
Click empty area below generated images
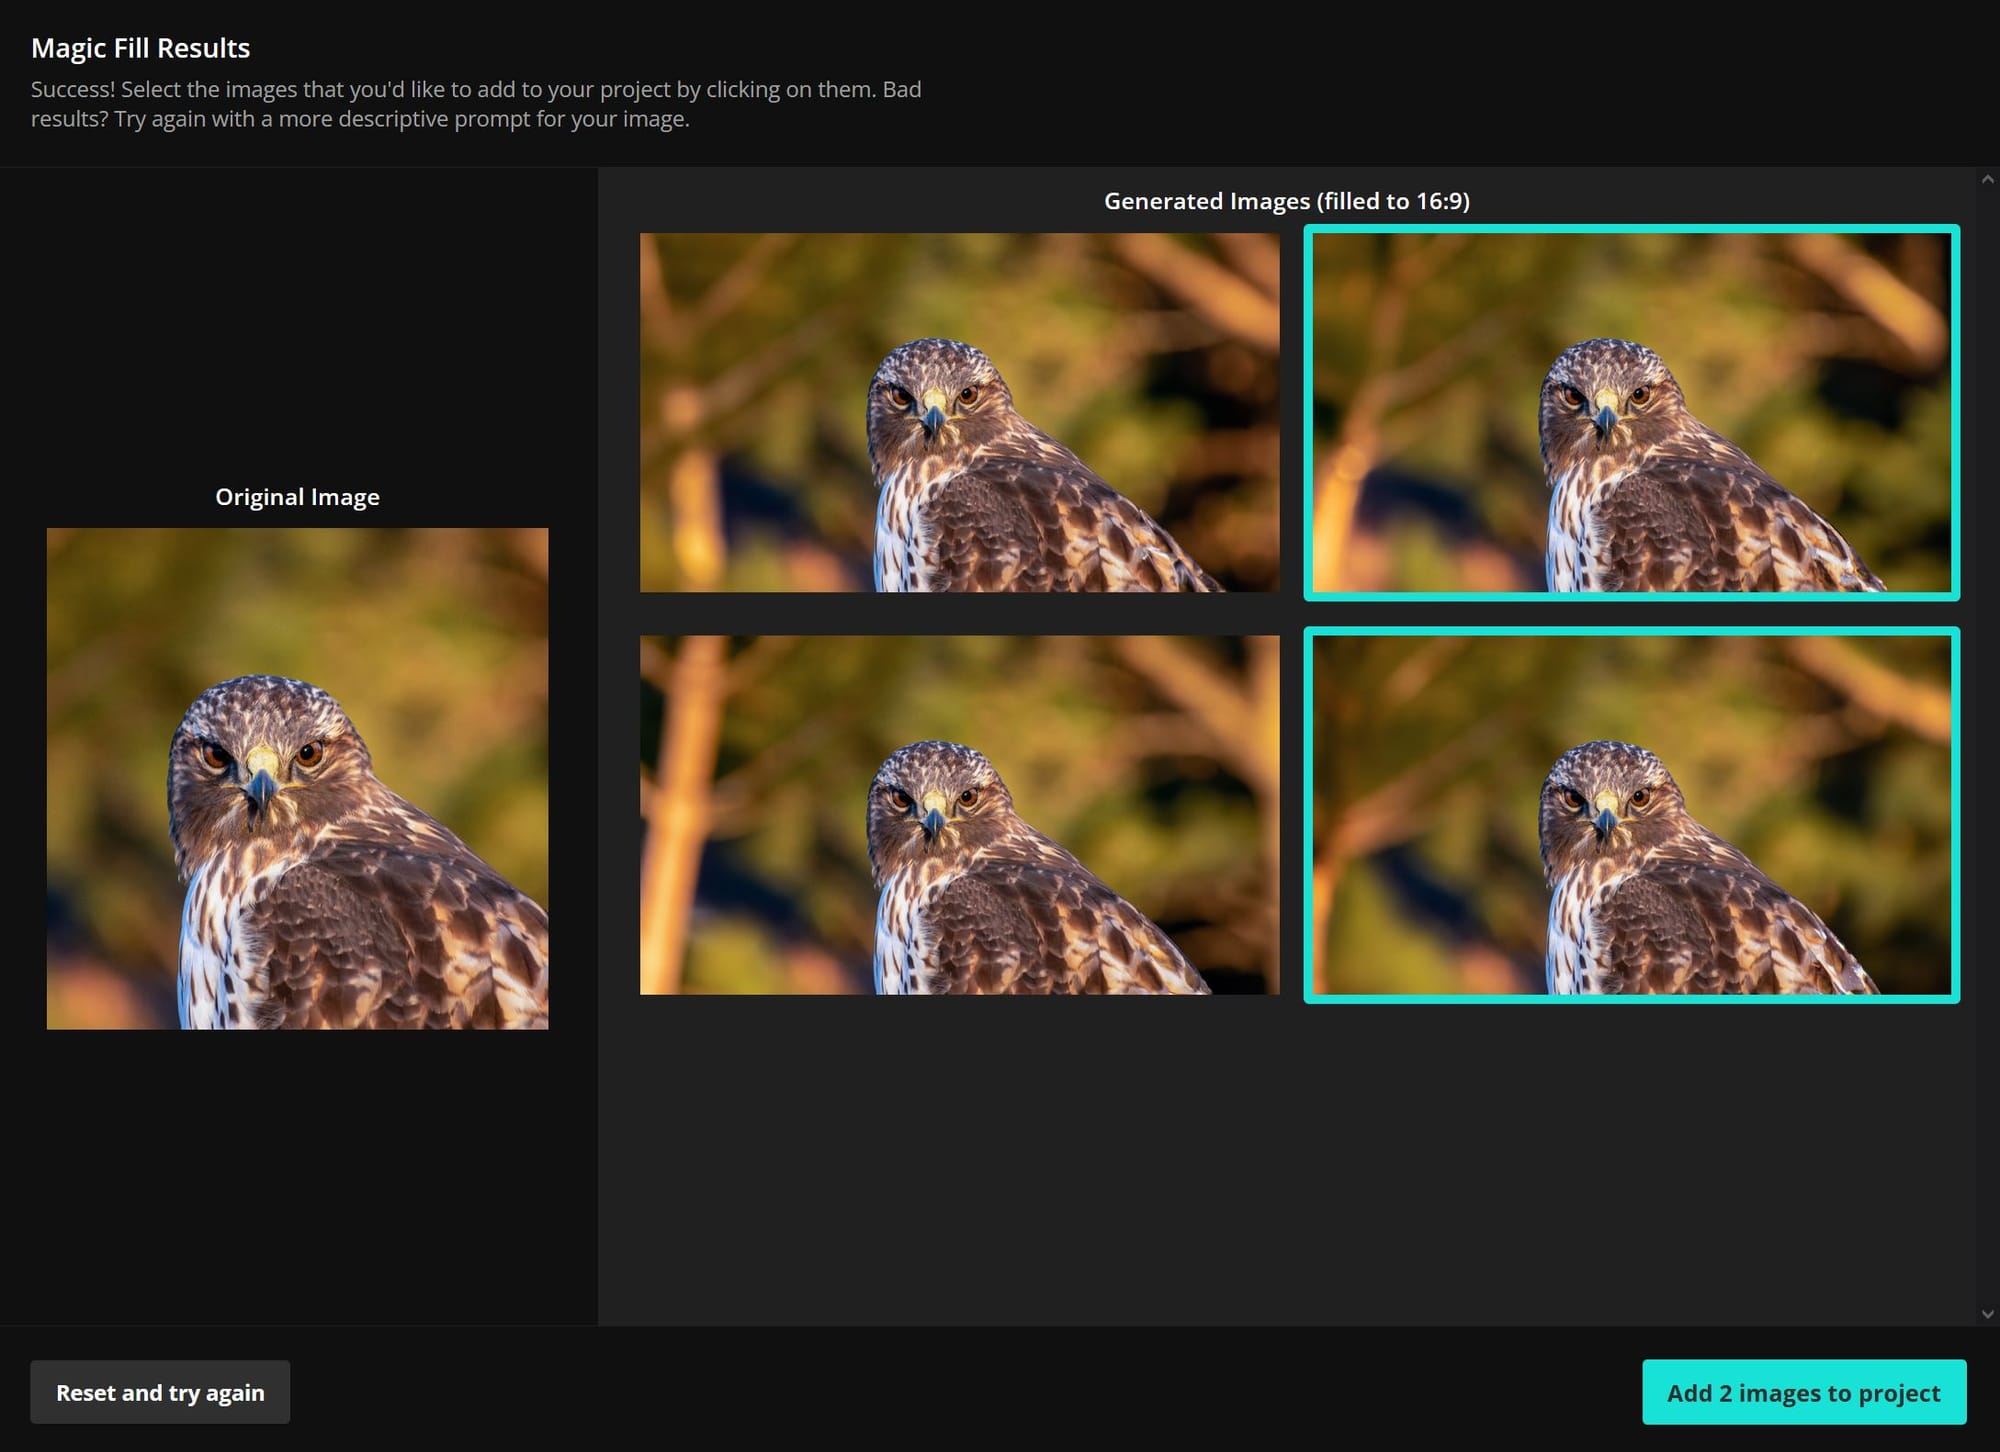(1290, 1160)
